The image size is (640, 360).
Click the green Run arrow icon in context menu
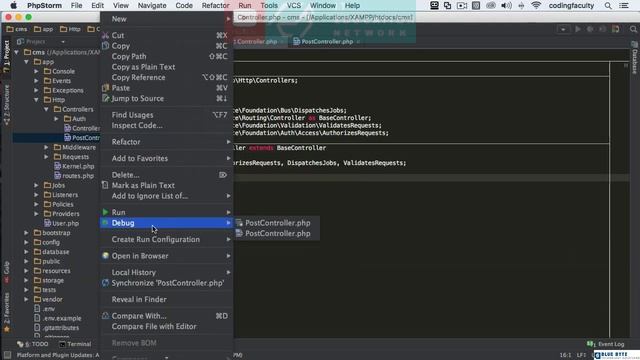coord(105,212)
